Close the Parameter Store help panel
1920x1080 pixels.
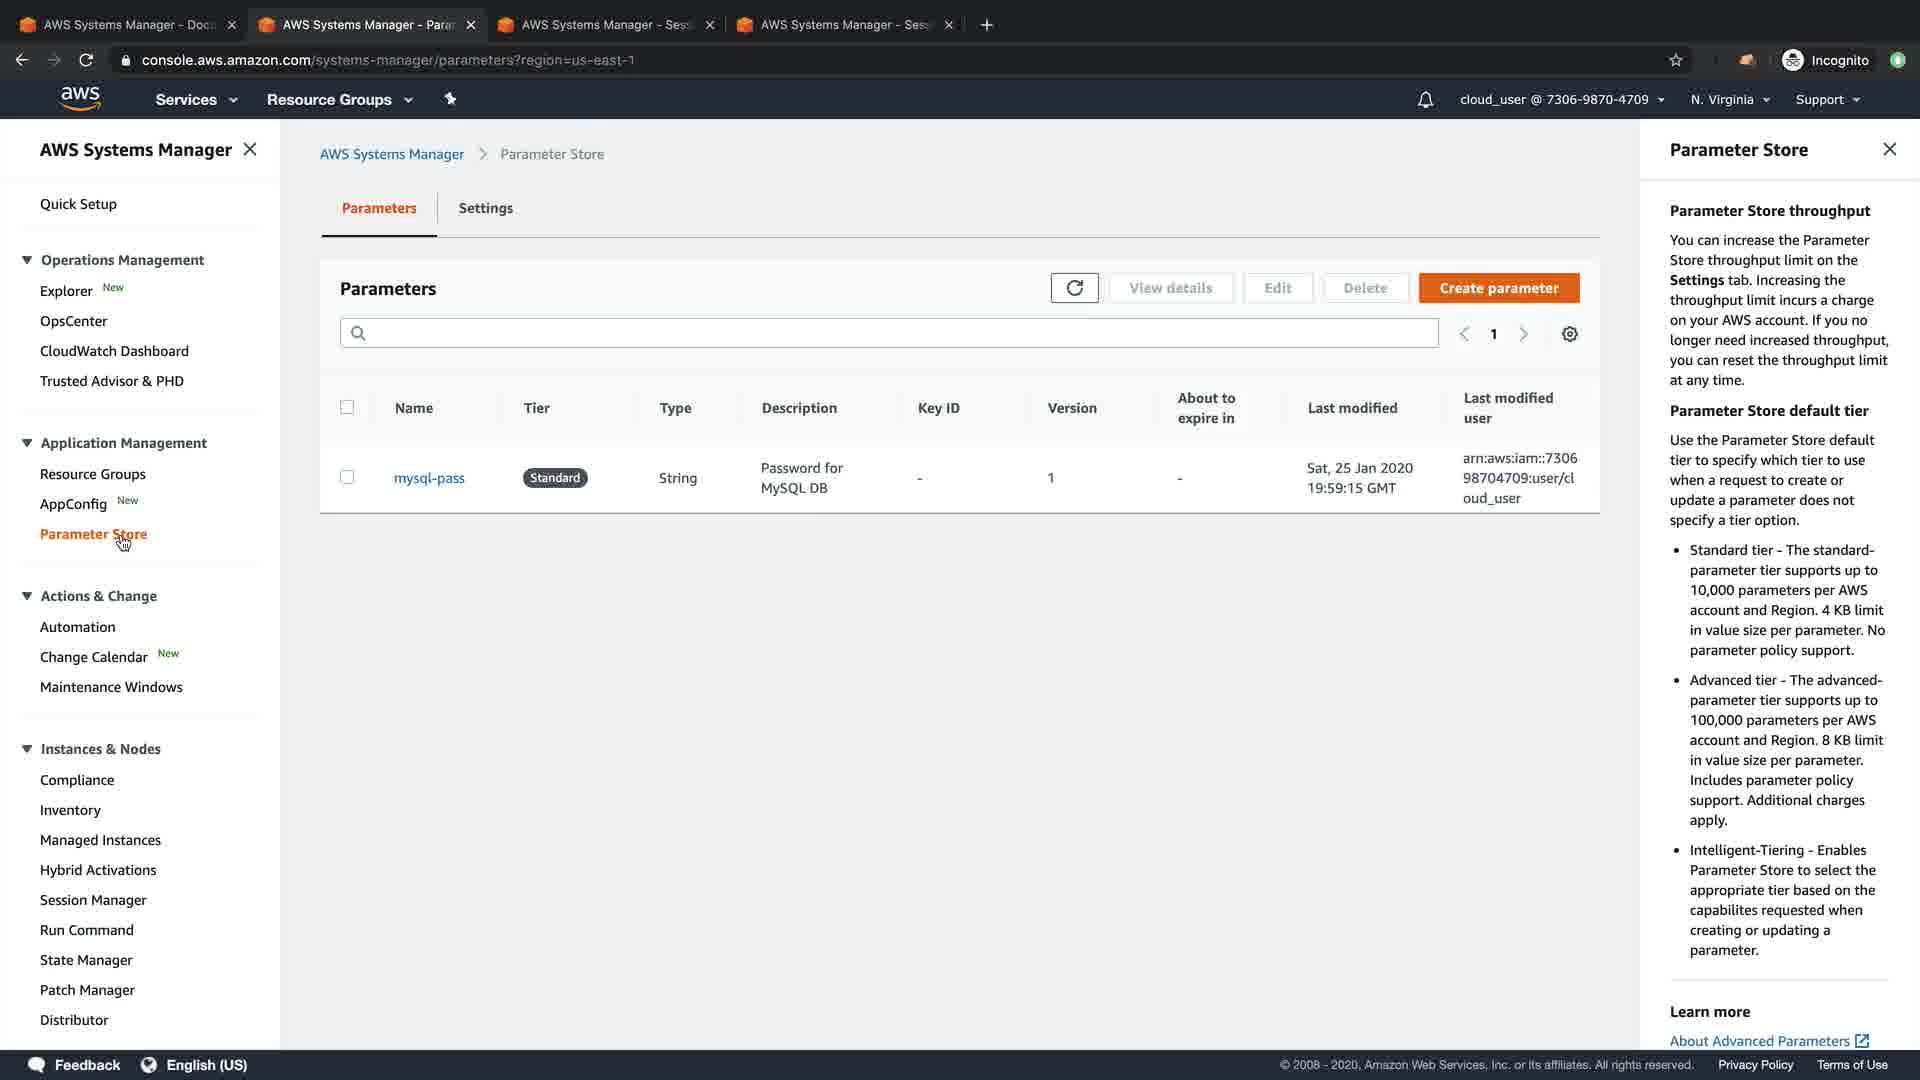click(1889, 149)
